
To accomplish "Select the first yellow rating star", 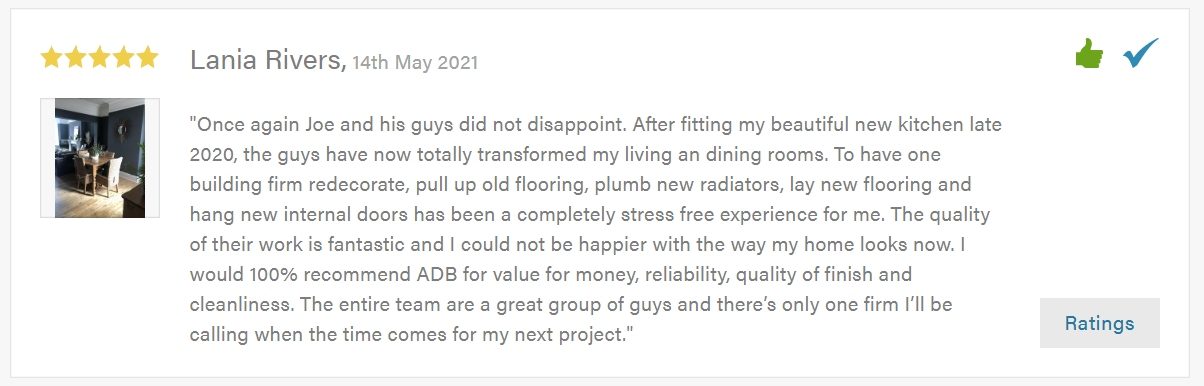I will pos(51,57).
